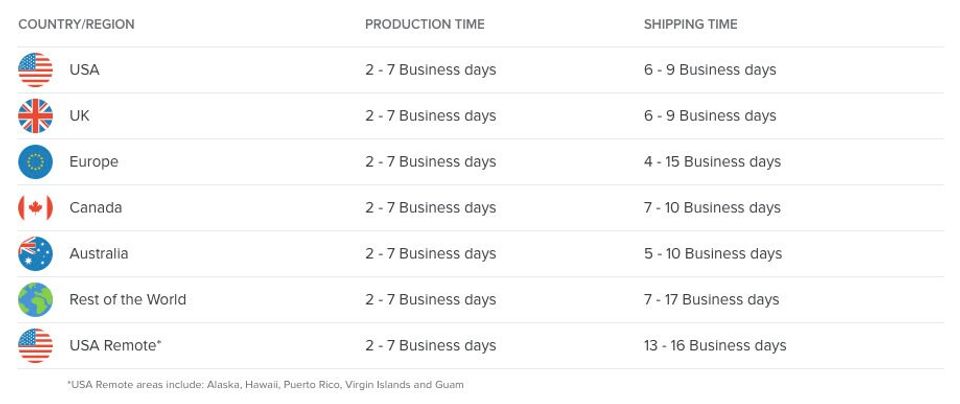Click the USA Remote* region label
Image resolution: width=960 pixels, height=404 pixels.
[x=115, y=346]
